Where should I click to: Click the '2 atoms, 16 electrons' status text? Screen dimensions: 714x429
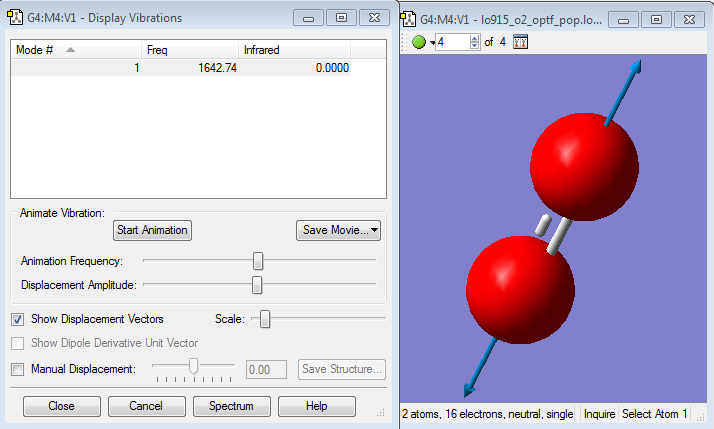point(487,414)
